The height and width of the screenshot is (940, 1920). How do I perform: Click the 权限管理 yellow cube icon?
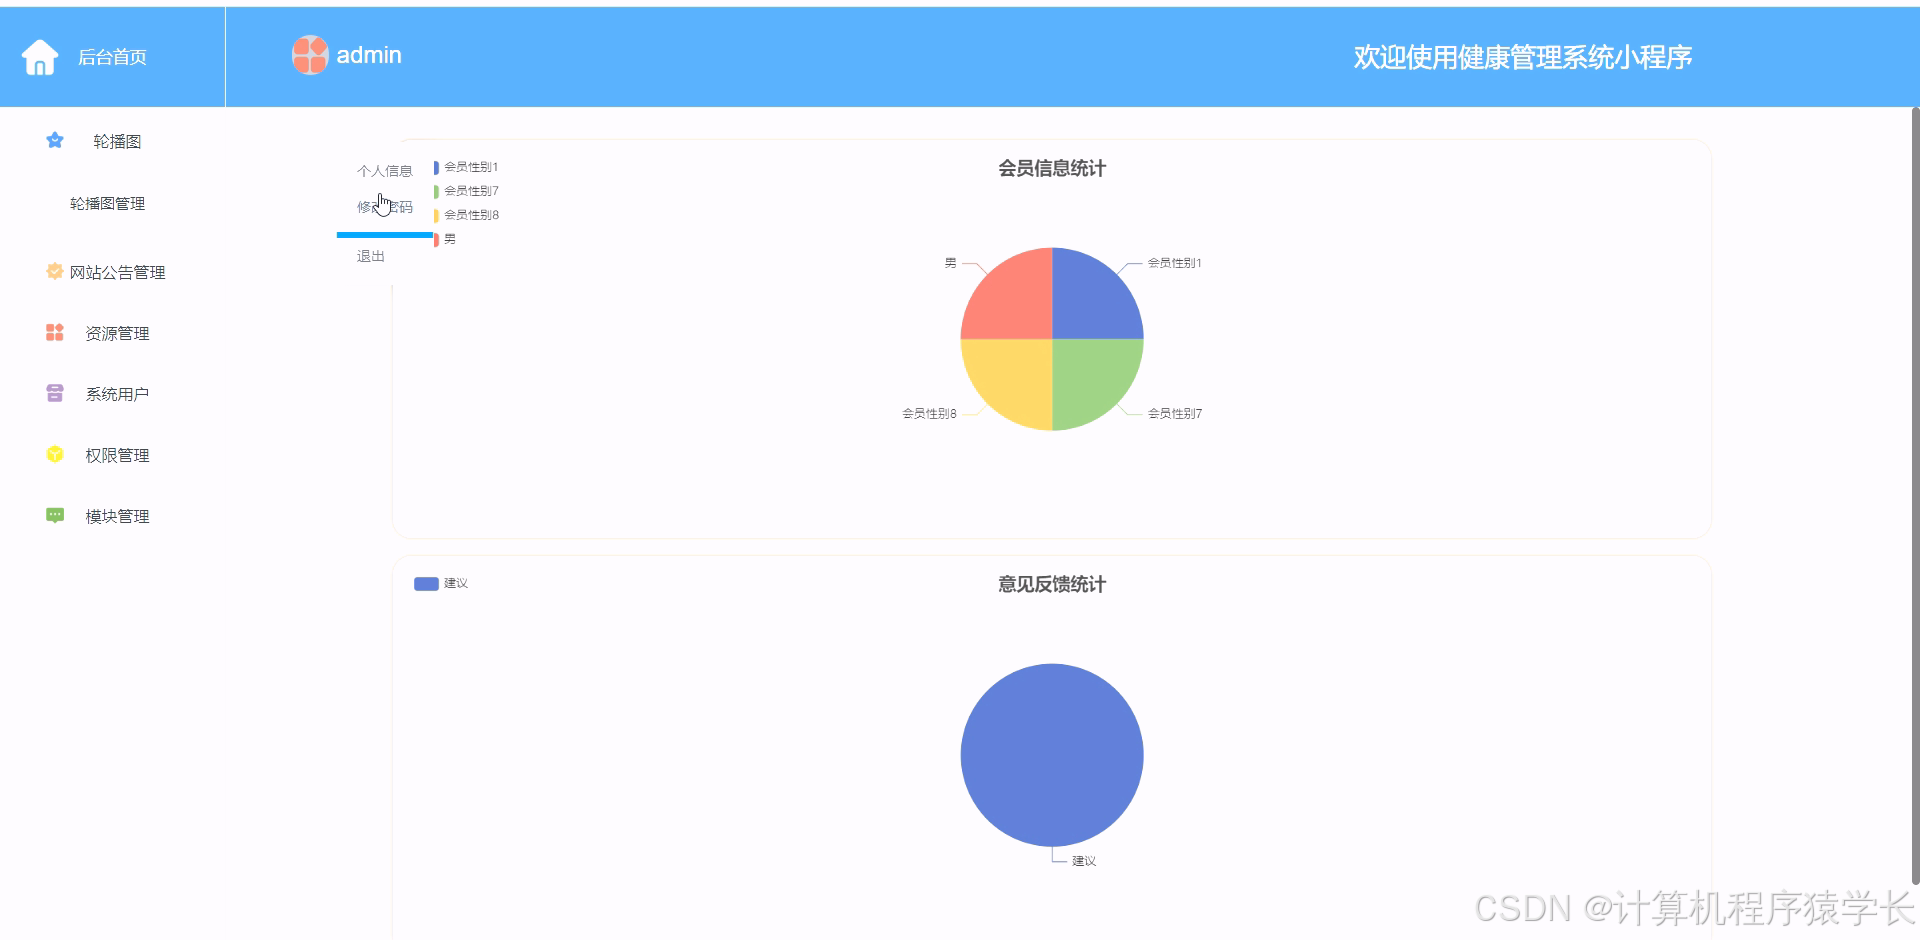coord(55,454)
